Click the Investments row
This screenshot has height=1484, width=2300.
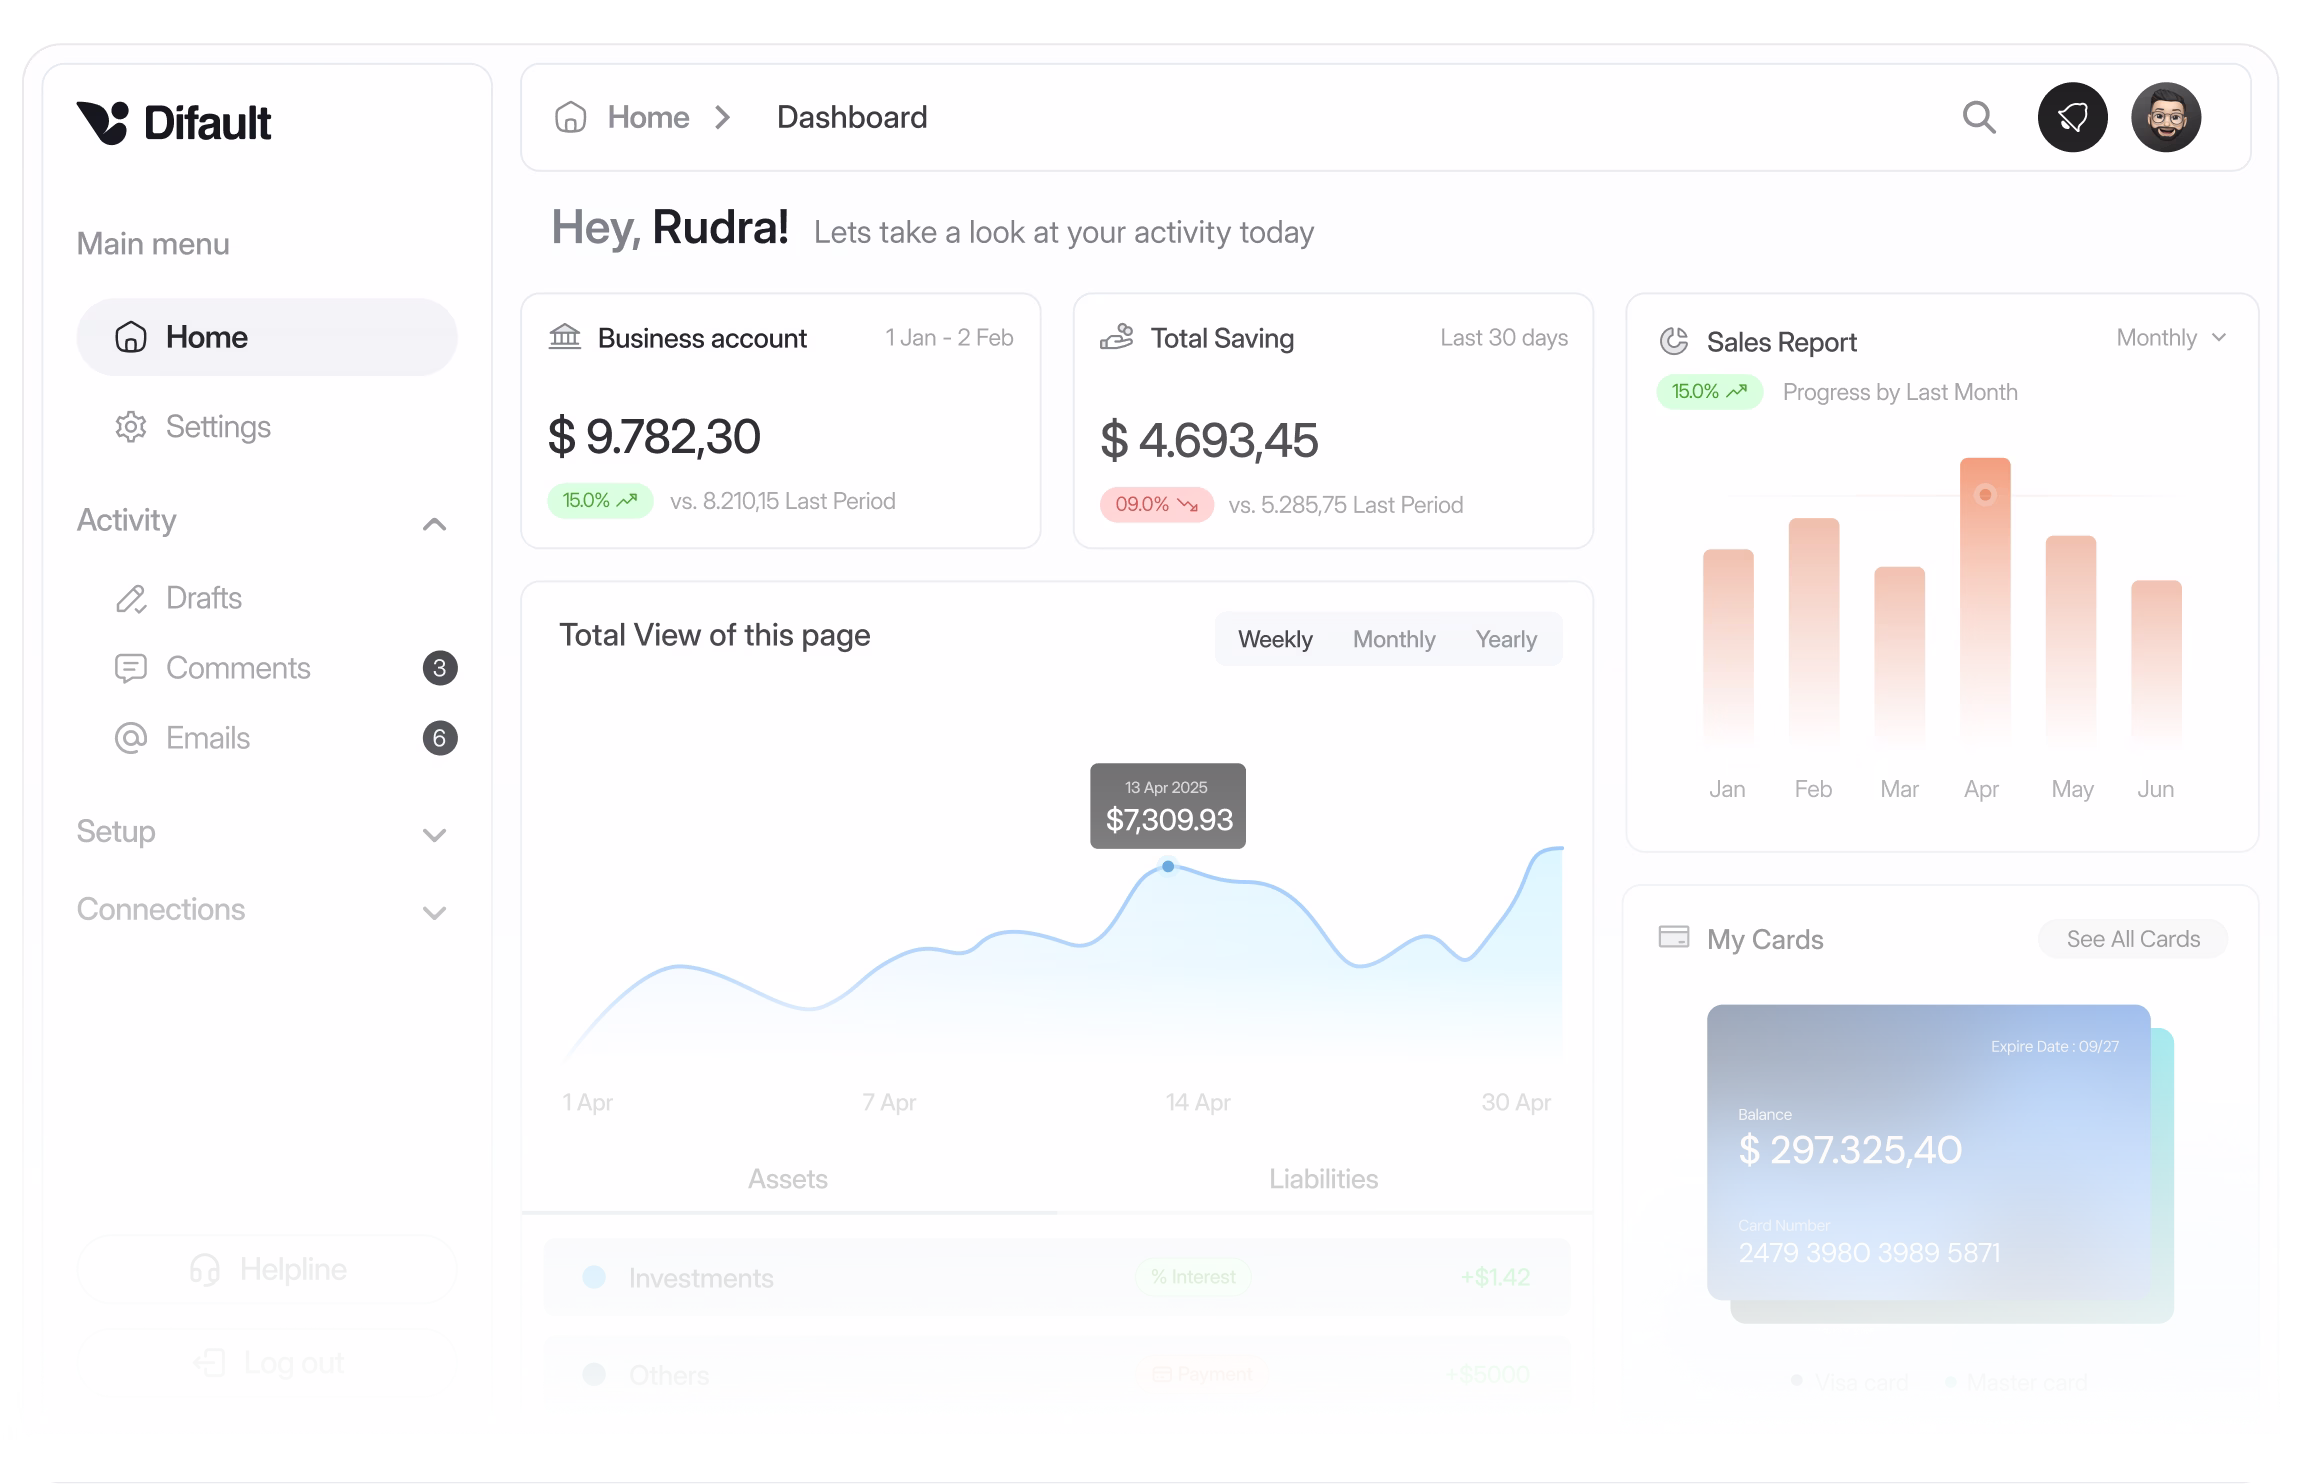click(x=1057, y=1277)
